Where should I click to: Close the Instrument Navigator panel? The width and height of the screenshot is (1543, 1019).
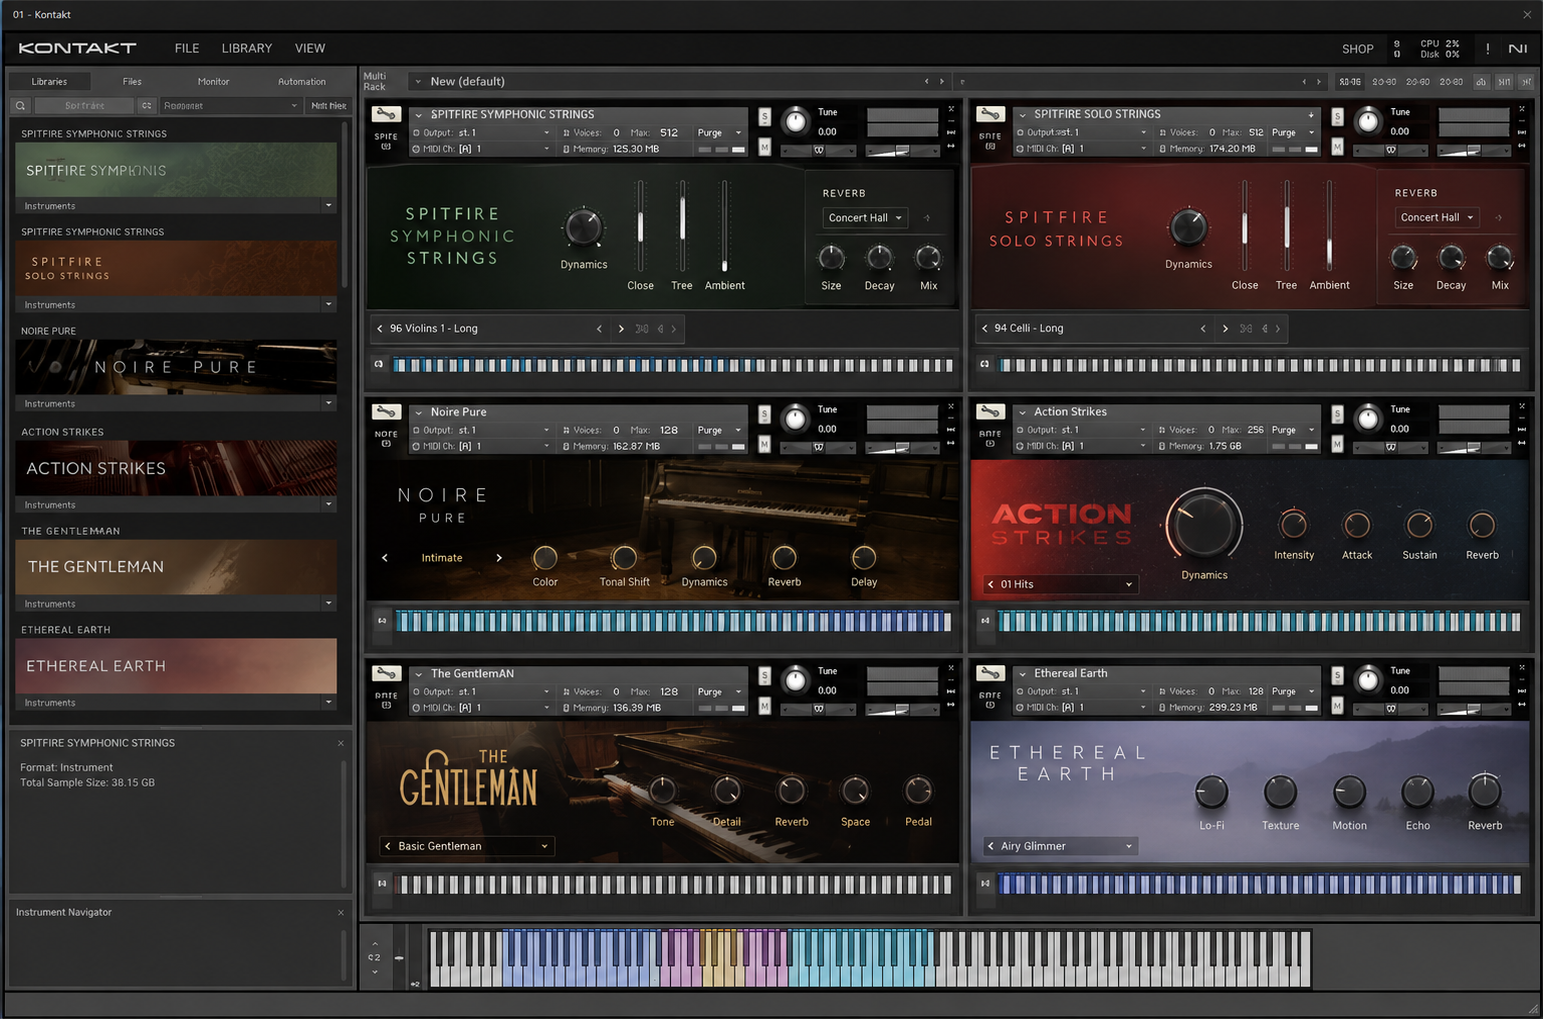(x=341, y=912)
